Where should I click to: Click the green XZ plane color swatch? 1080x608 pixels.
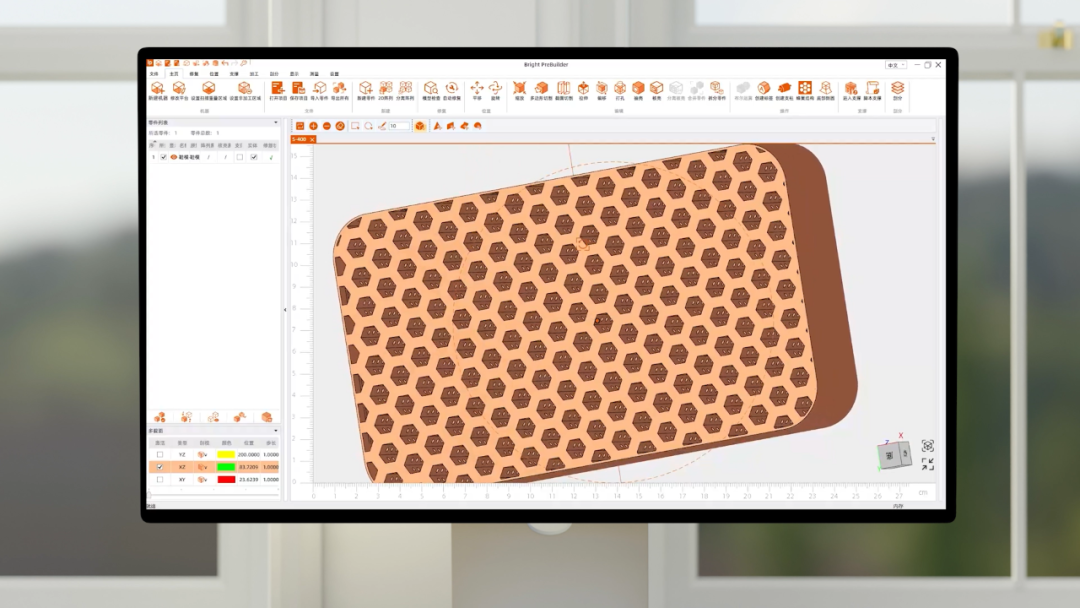[226, 467]
